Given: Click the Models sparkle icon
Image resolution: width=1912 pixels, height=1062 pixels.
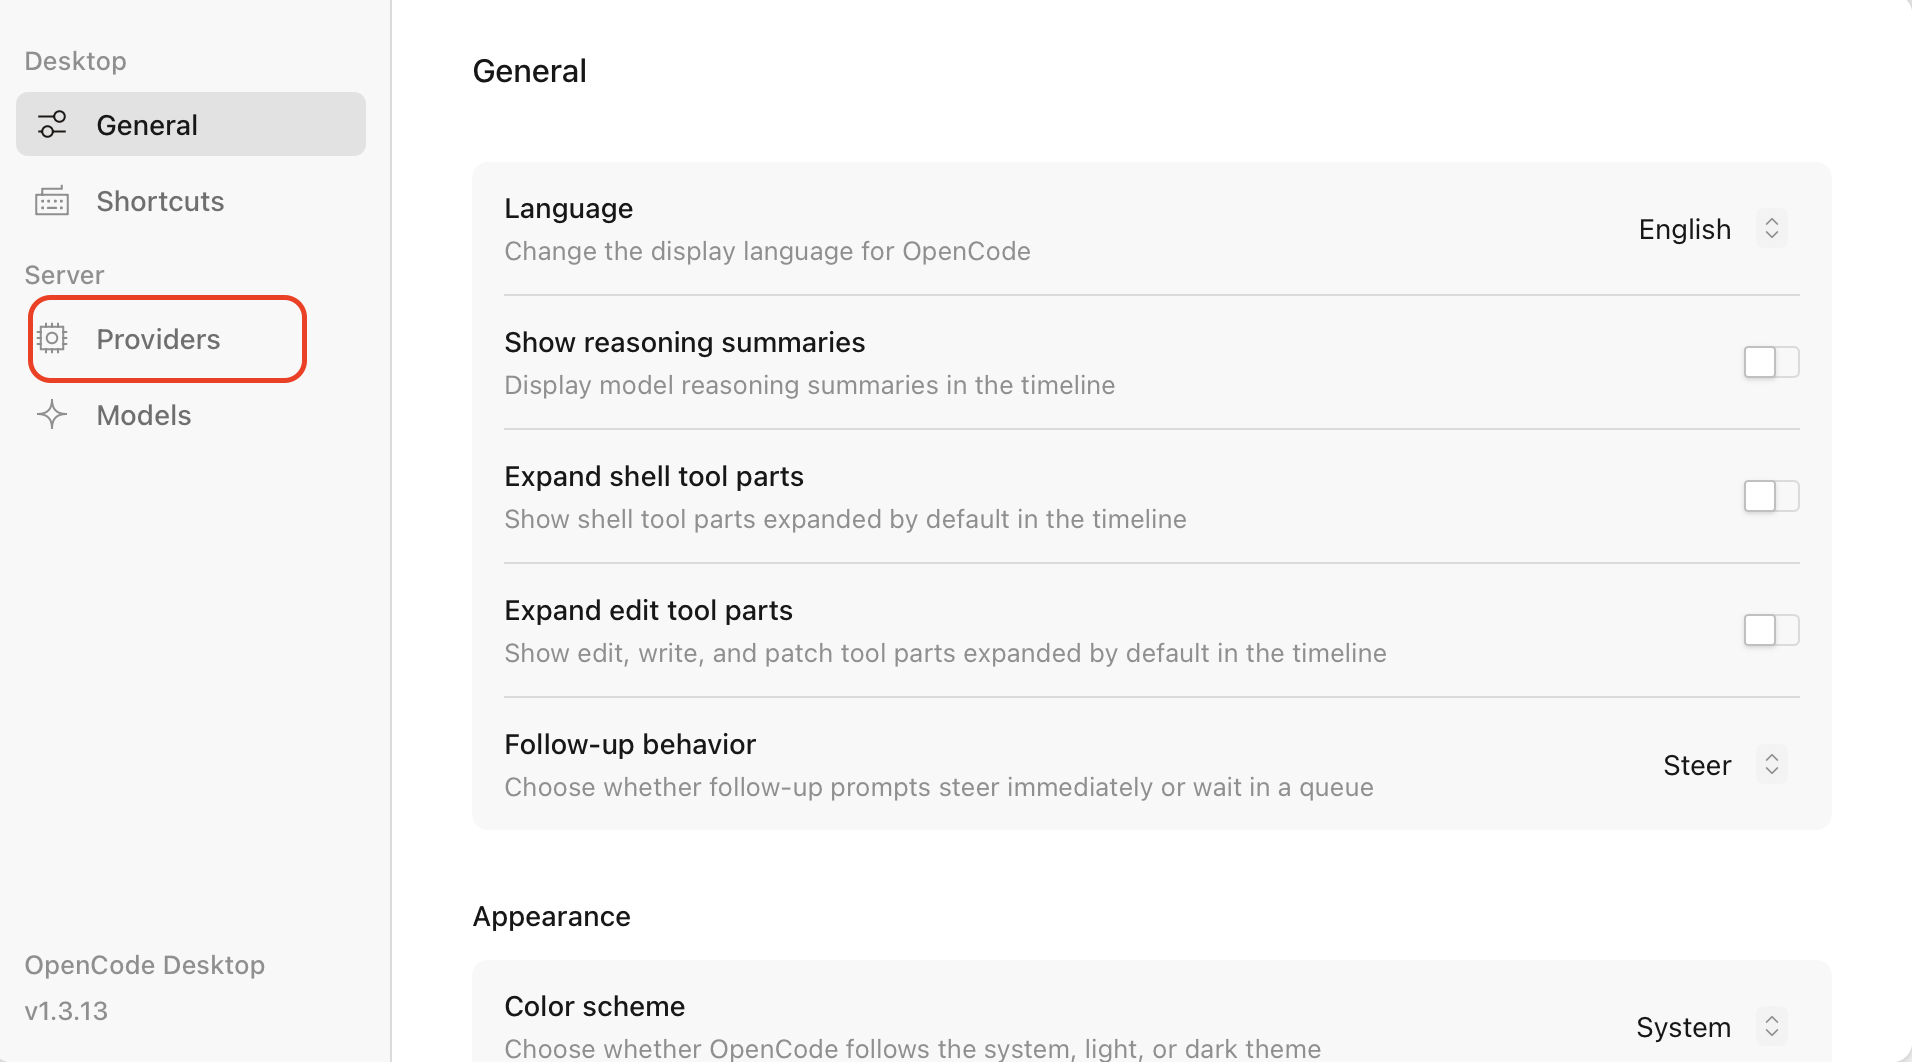Looking at the screenshot, I should pyautogui.click(x=52, y=415).
